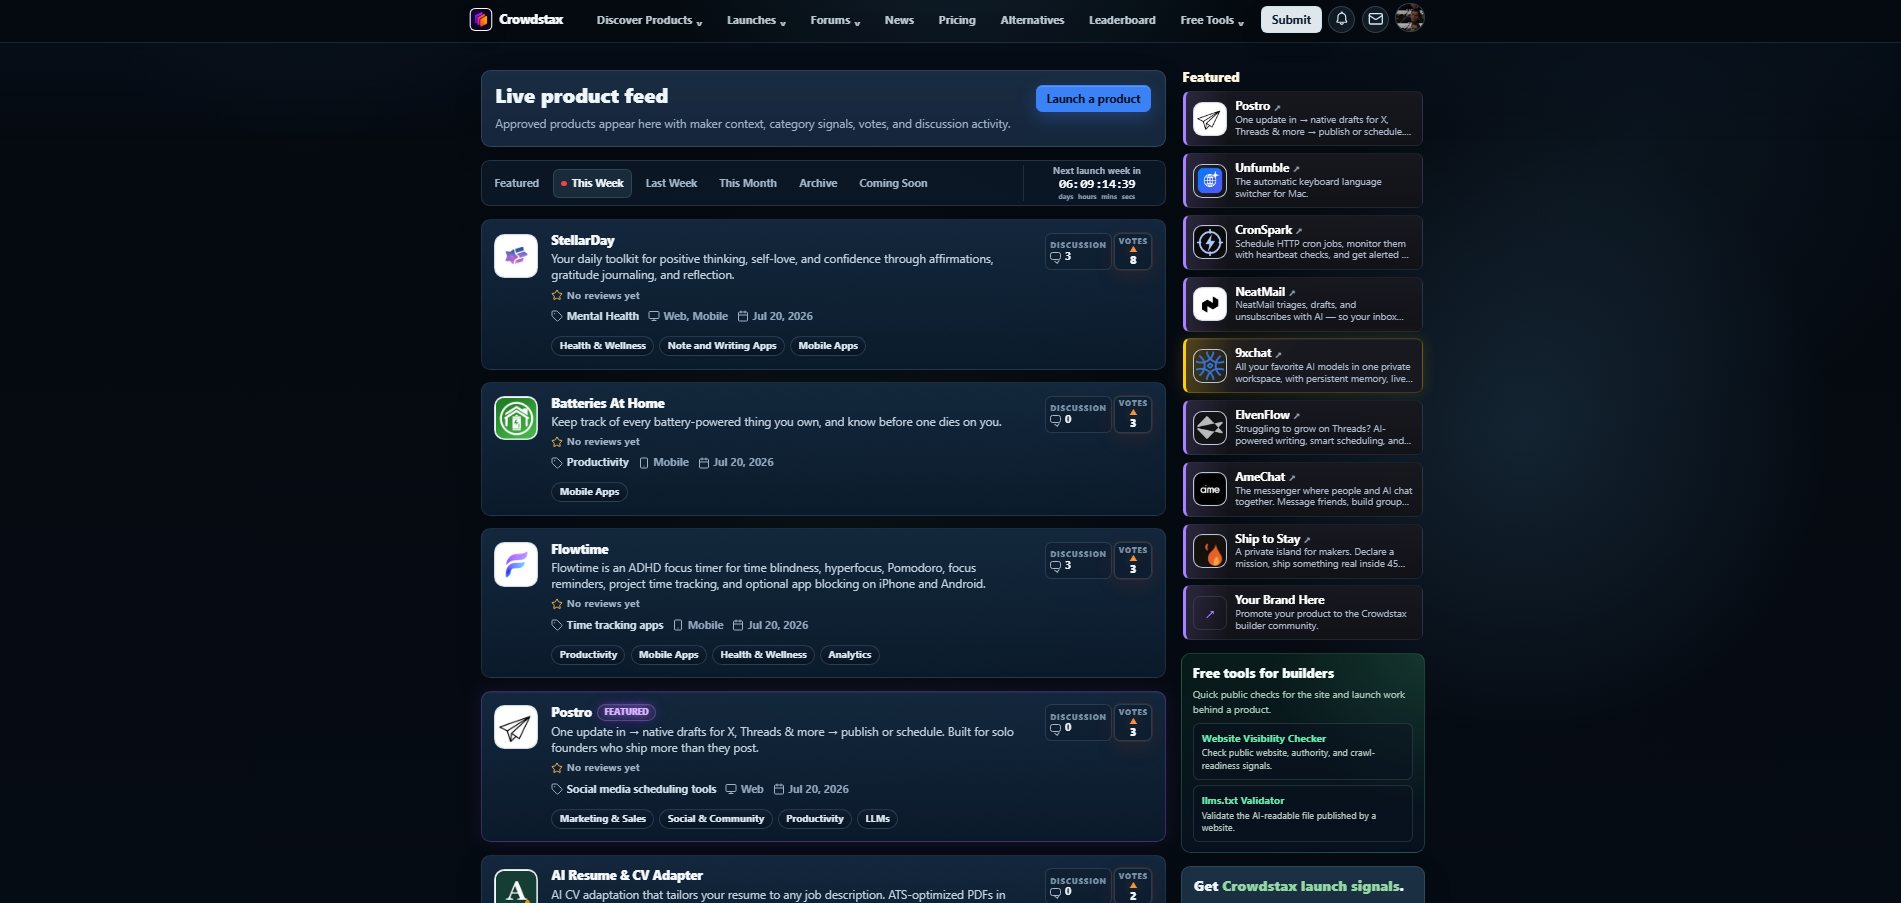Viewport: 1901px width, 903px height.
Task: Open the Leaderboard nav item
Action: 1122,20
